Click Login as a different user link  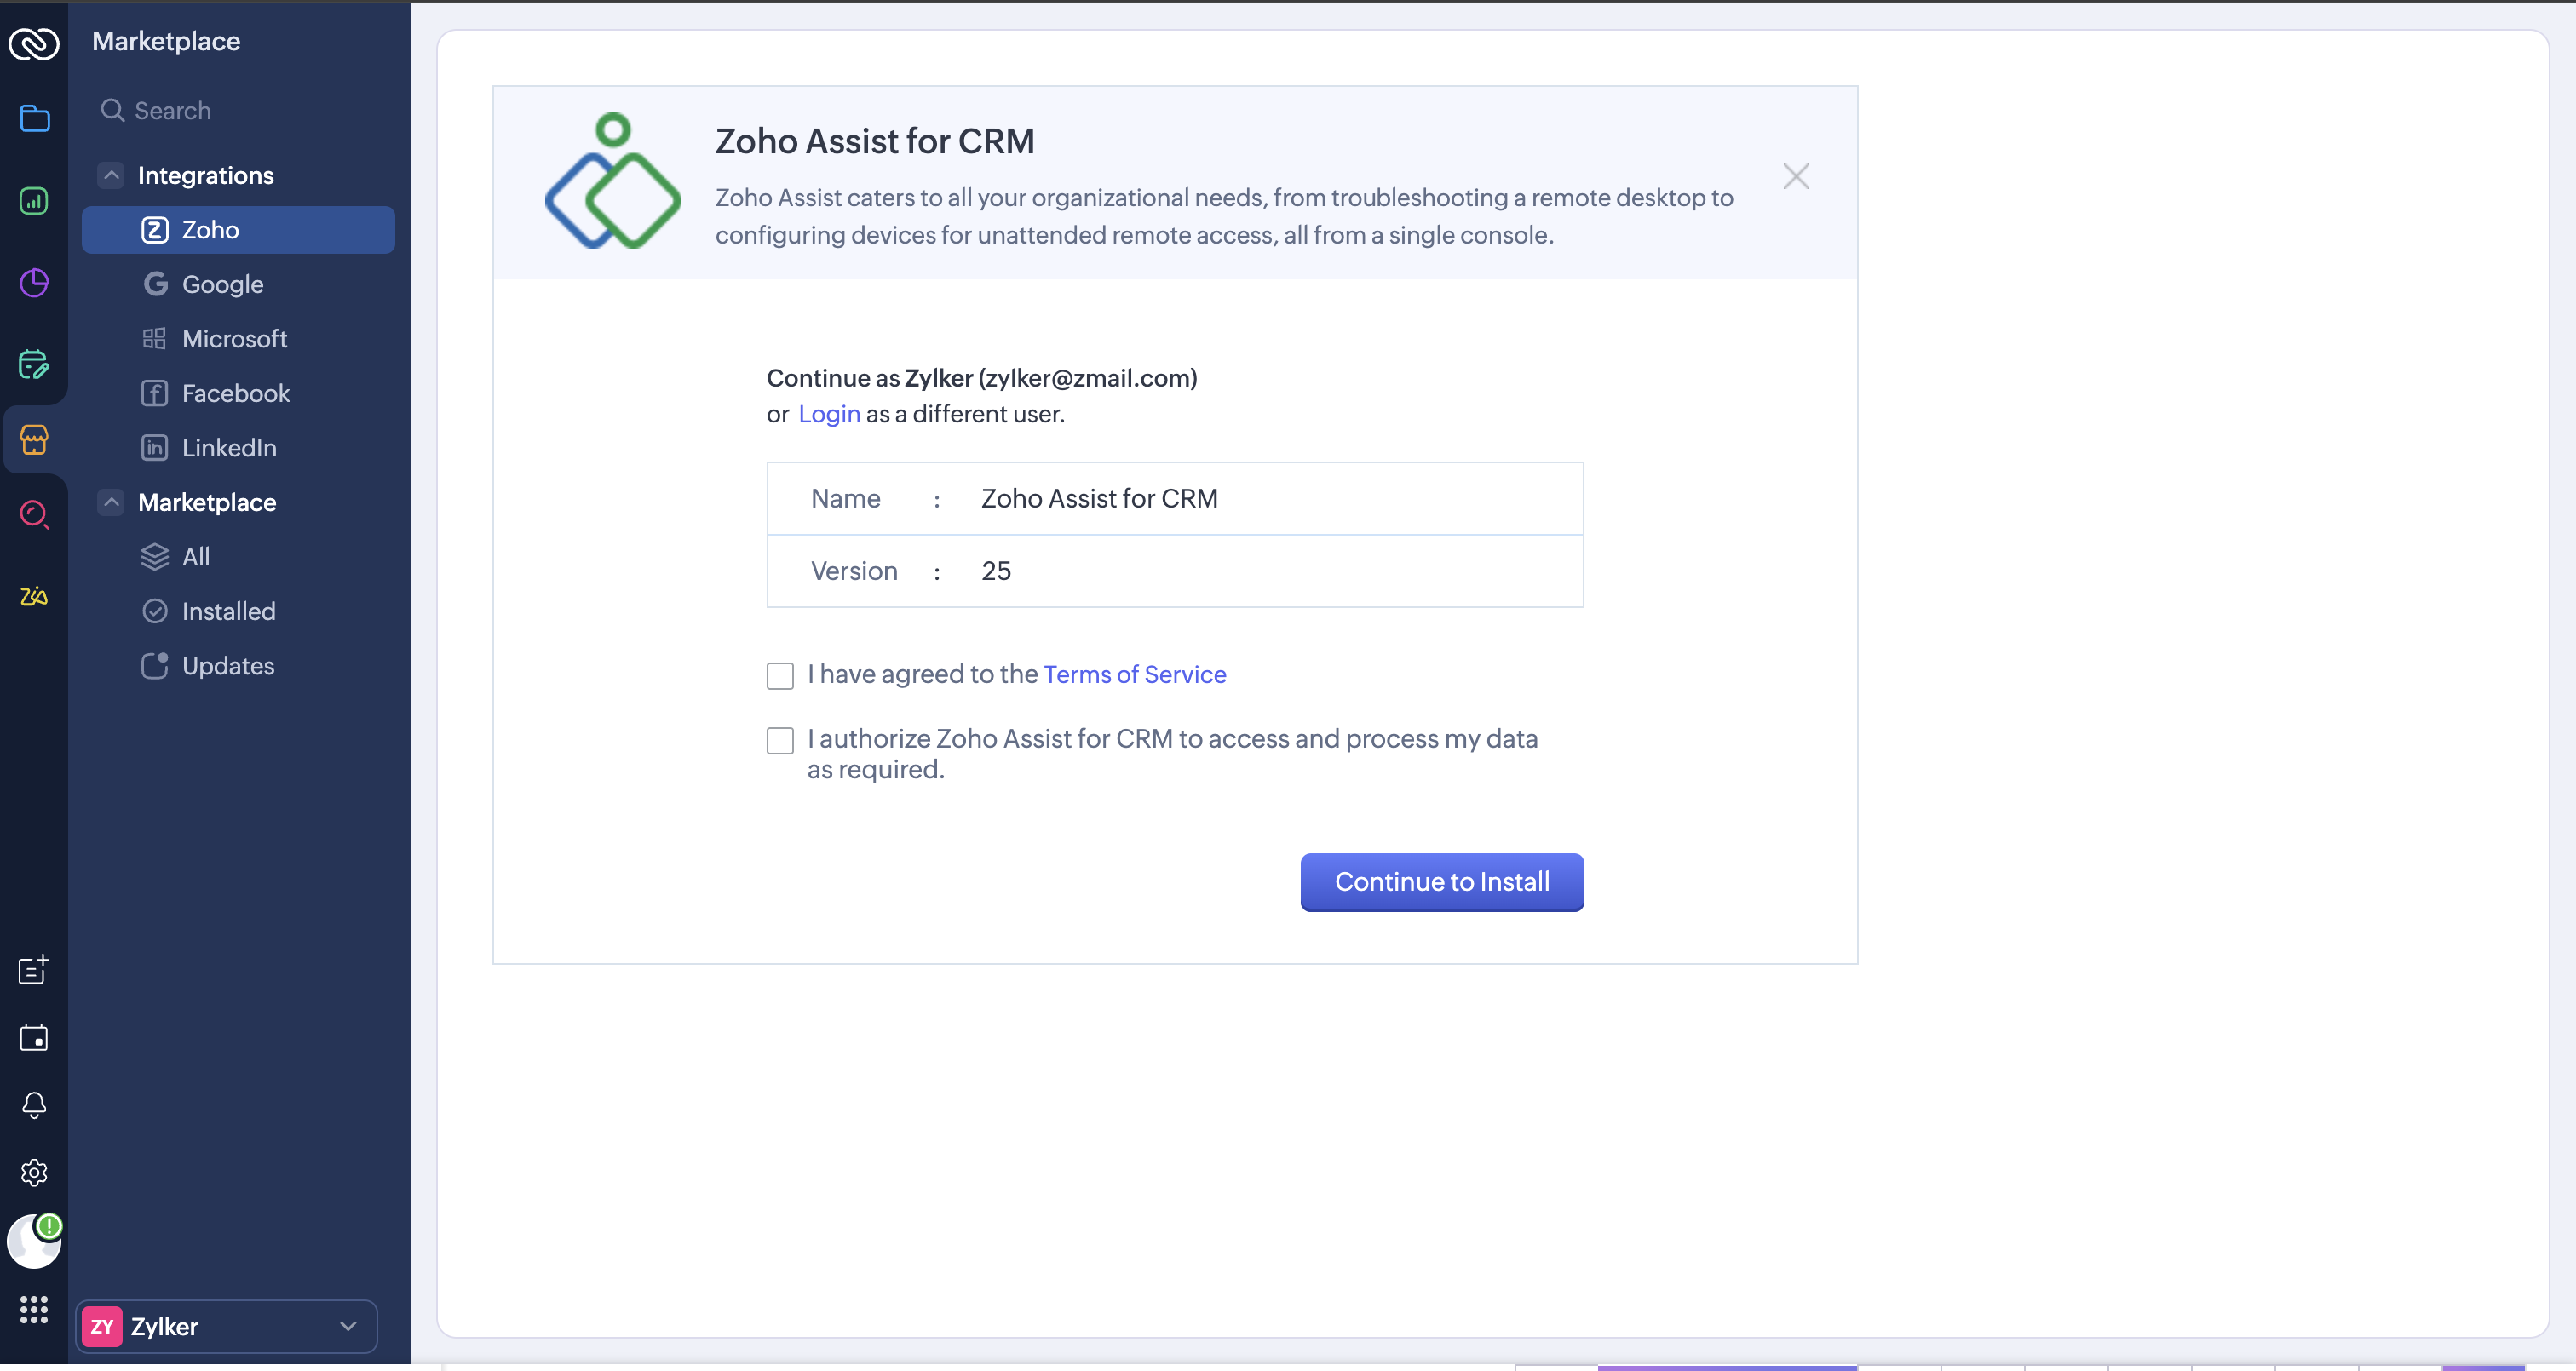point(828,414)
